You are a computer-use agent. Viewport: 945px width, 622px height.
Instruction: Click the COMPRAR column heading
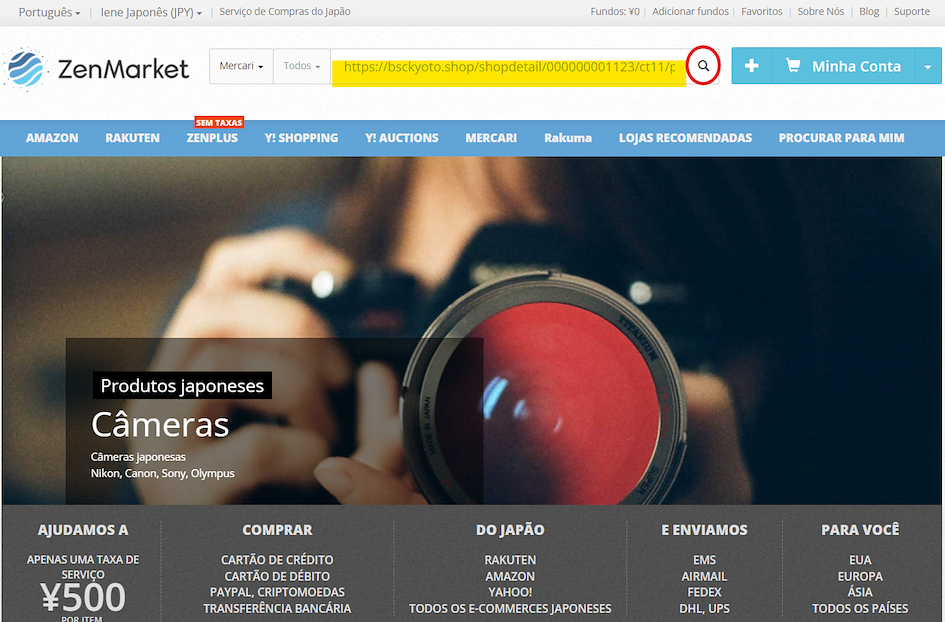pos(277,530)
